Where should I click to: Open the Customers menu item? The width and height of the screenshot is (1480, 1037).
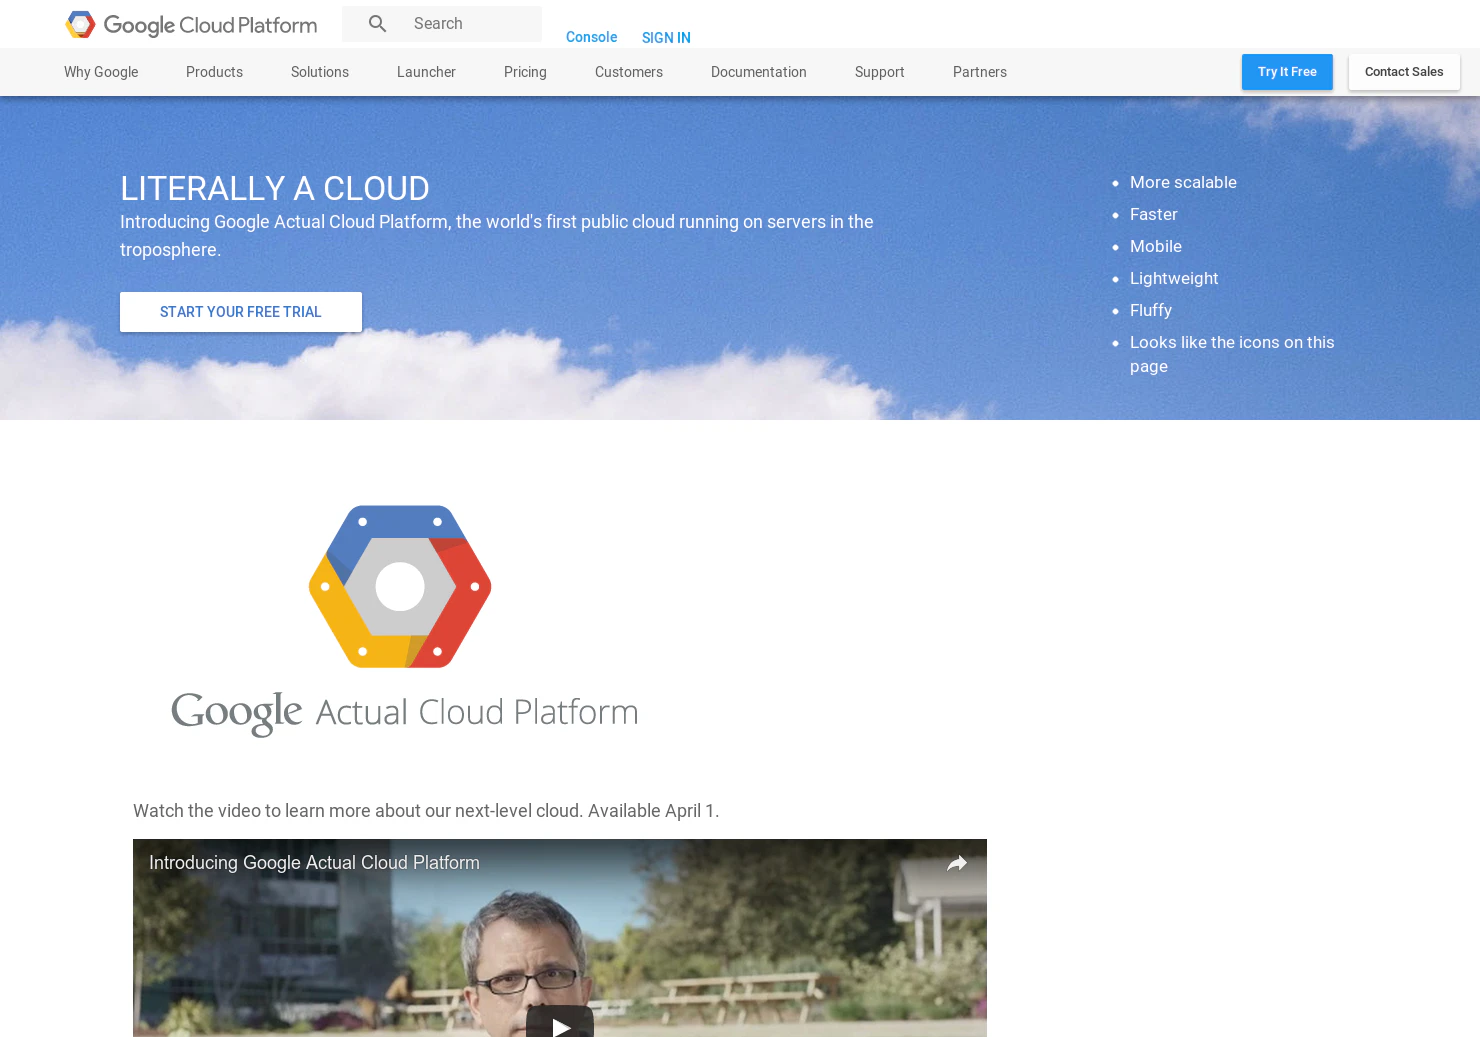point(629,72)
